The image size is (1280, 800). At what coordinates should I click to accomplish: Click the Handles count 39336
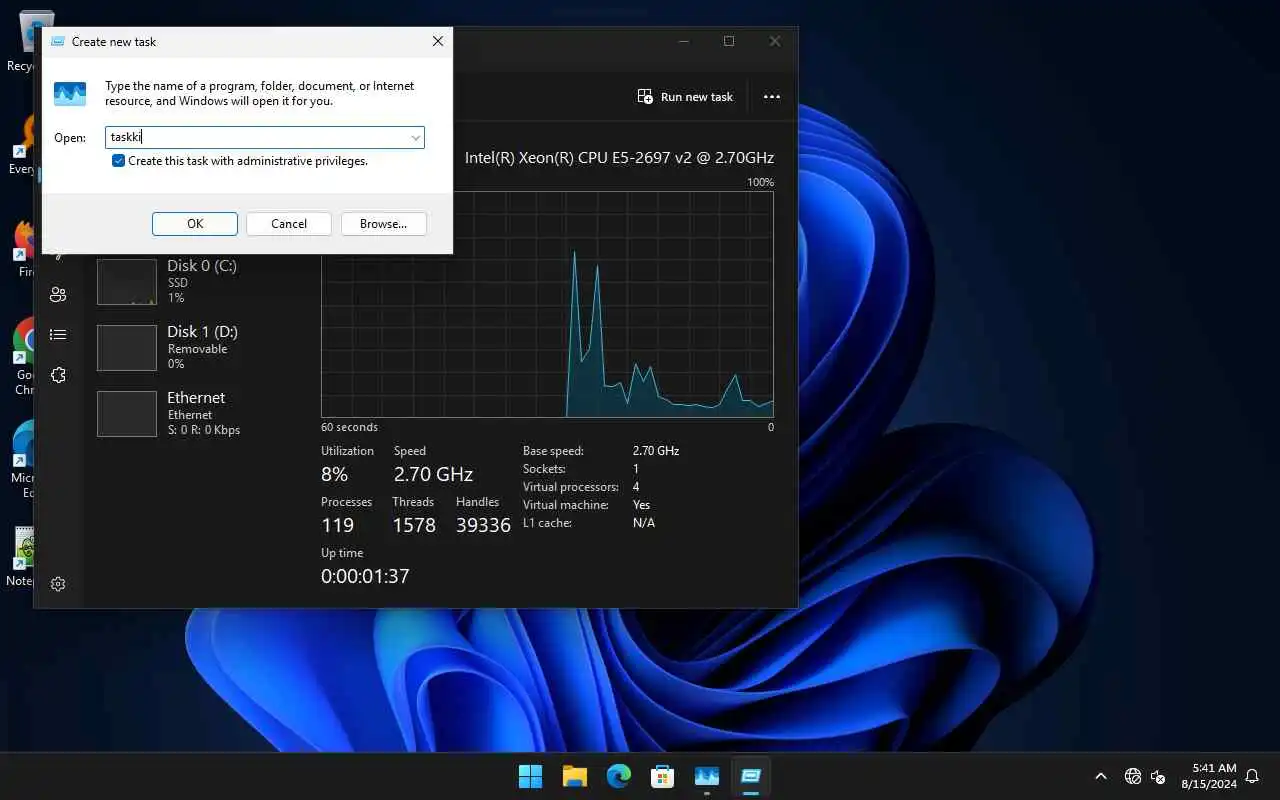(483, 525)
